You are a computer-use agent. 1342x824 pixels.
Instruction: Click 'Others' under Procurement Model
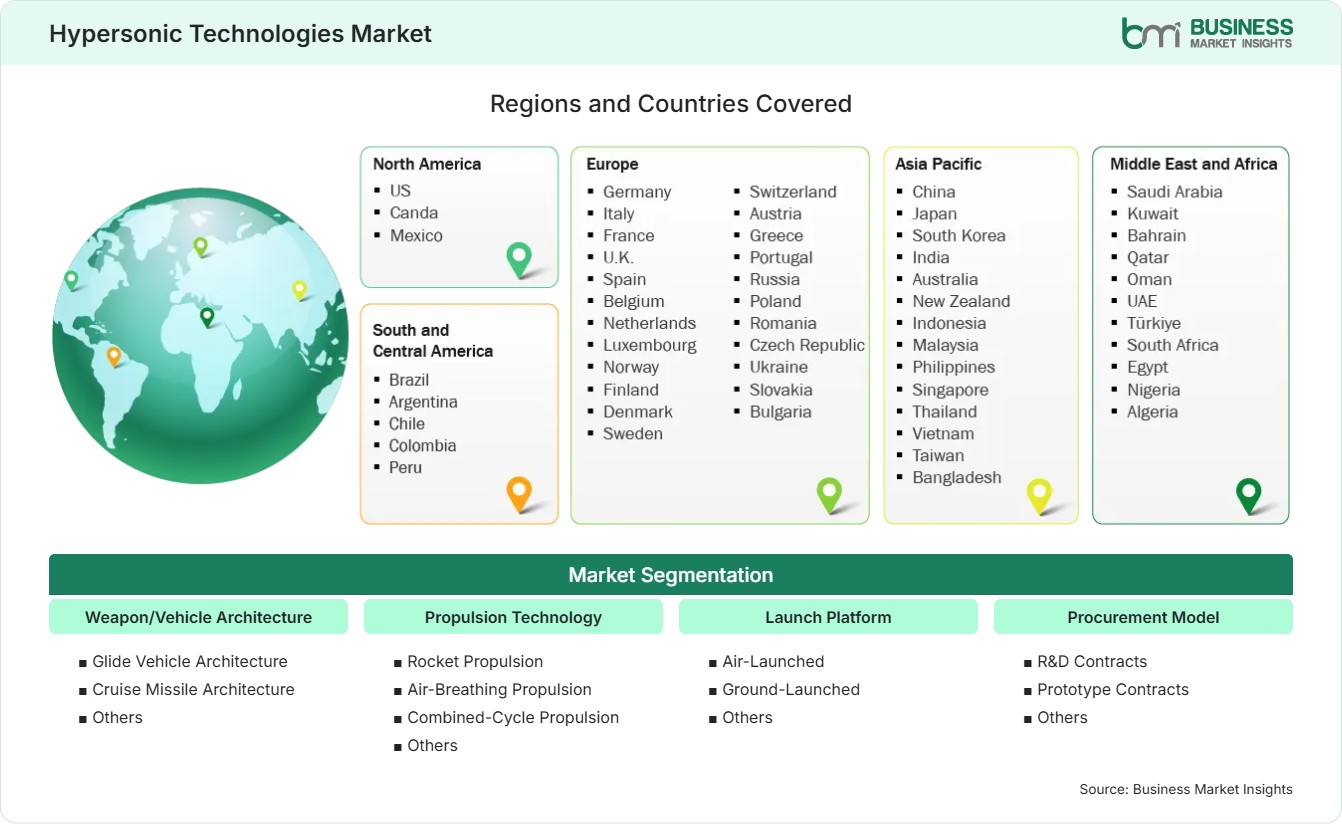pyautogui.click(x=1062, y=717)
